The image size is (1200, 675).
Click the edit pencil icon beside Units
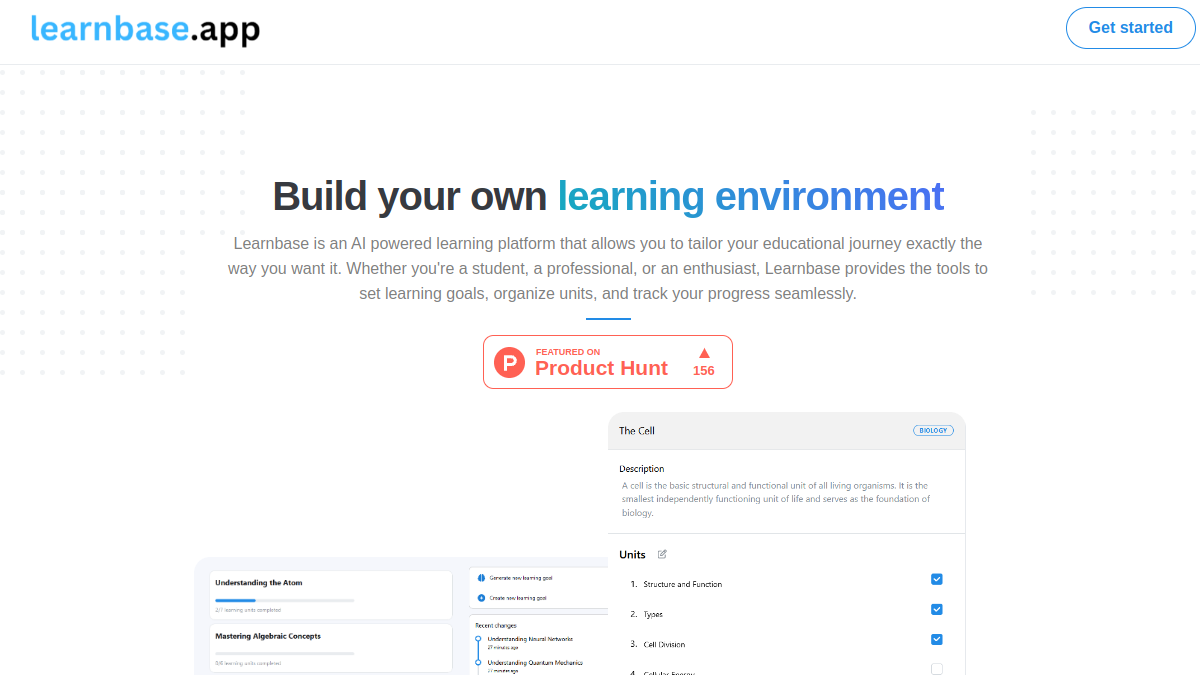pyautogui.click(x=662, y=554)
